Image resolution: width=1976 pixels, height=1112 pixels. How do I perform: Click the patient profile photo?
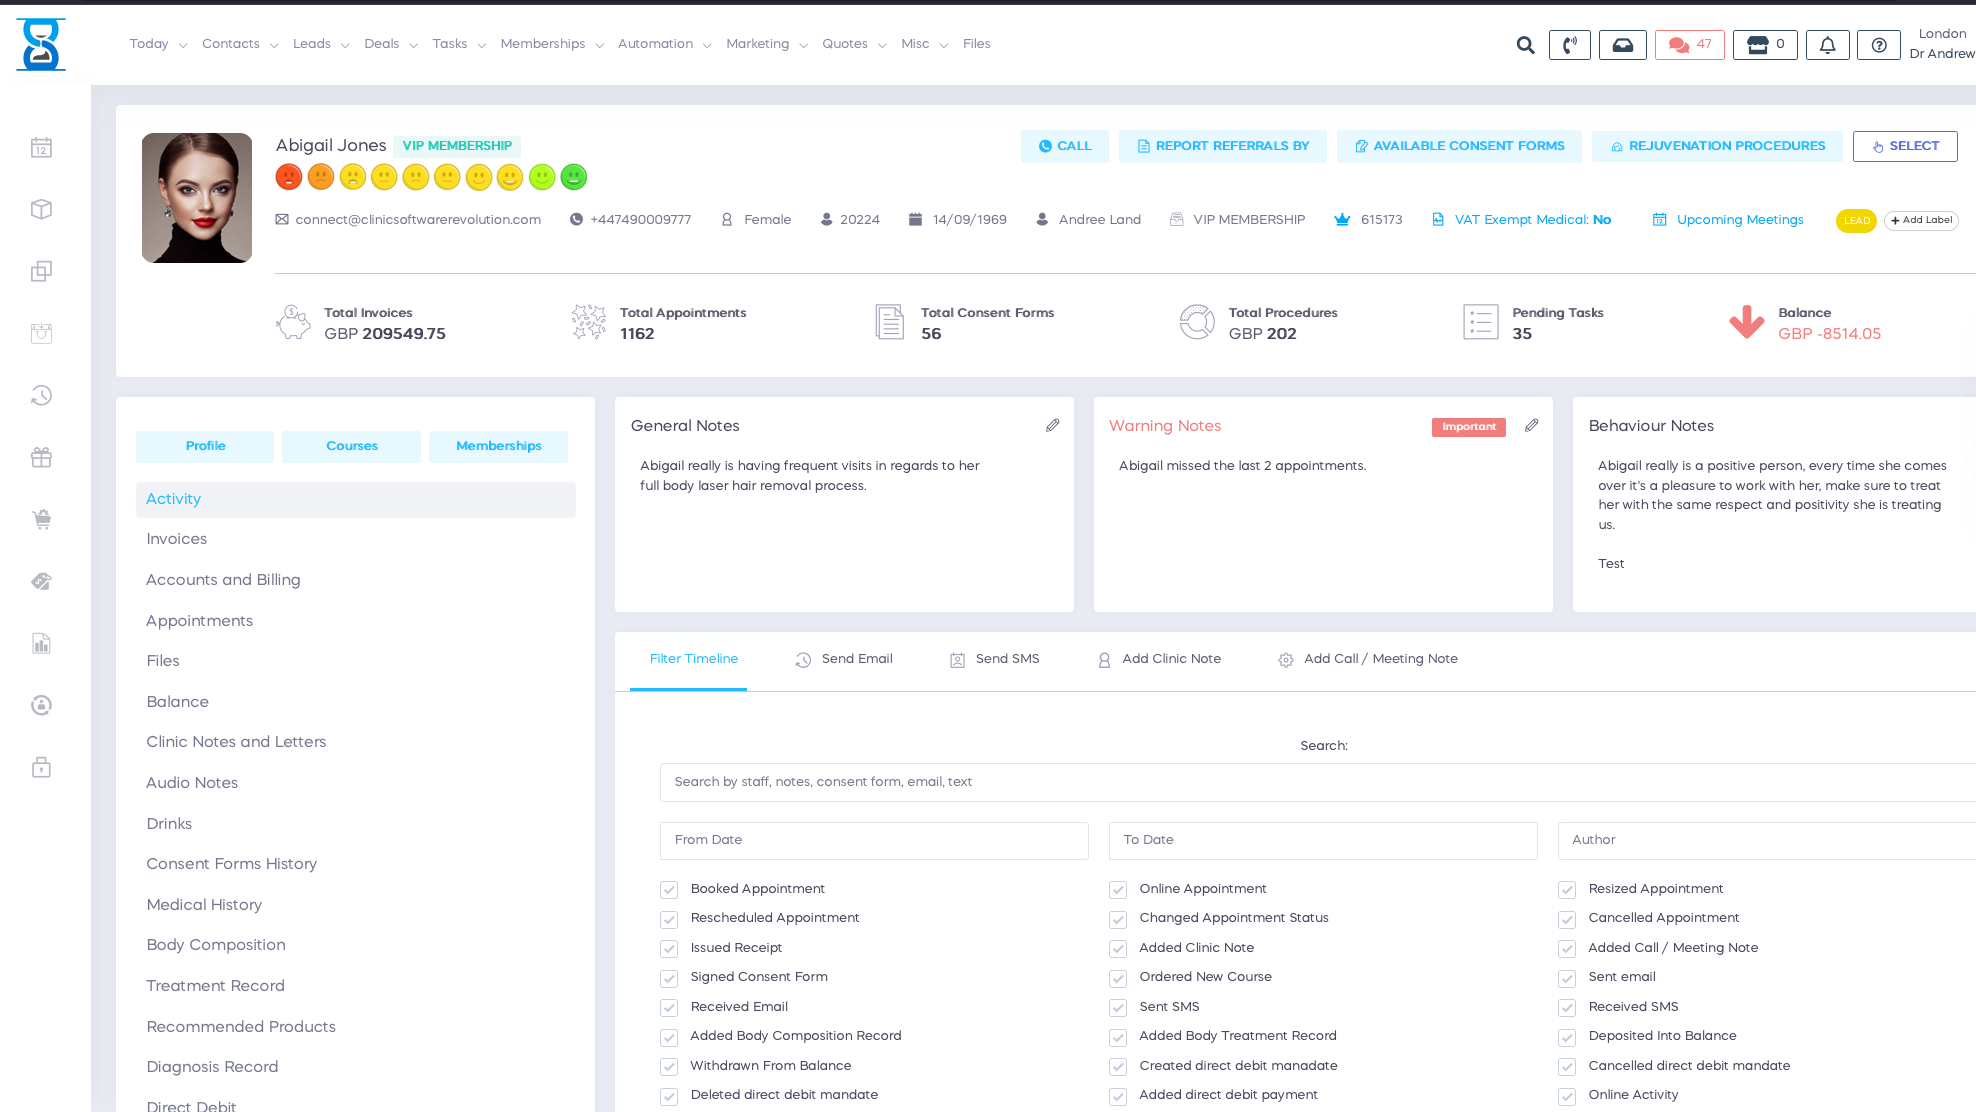(x=197, y=198)
